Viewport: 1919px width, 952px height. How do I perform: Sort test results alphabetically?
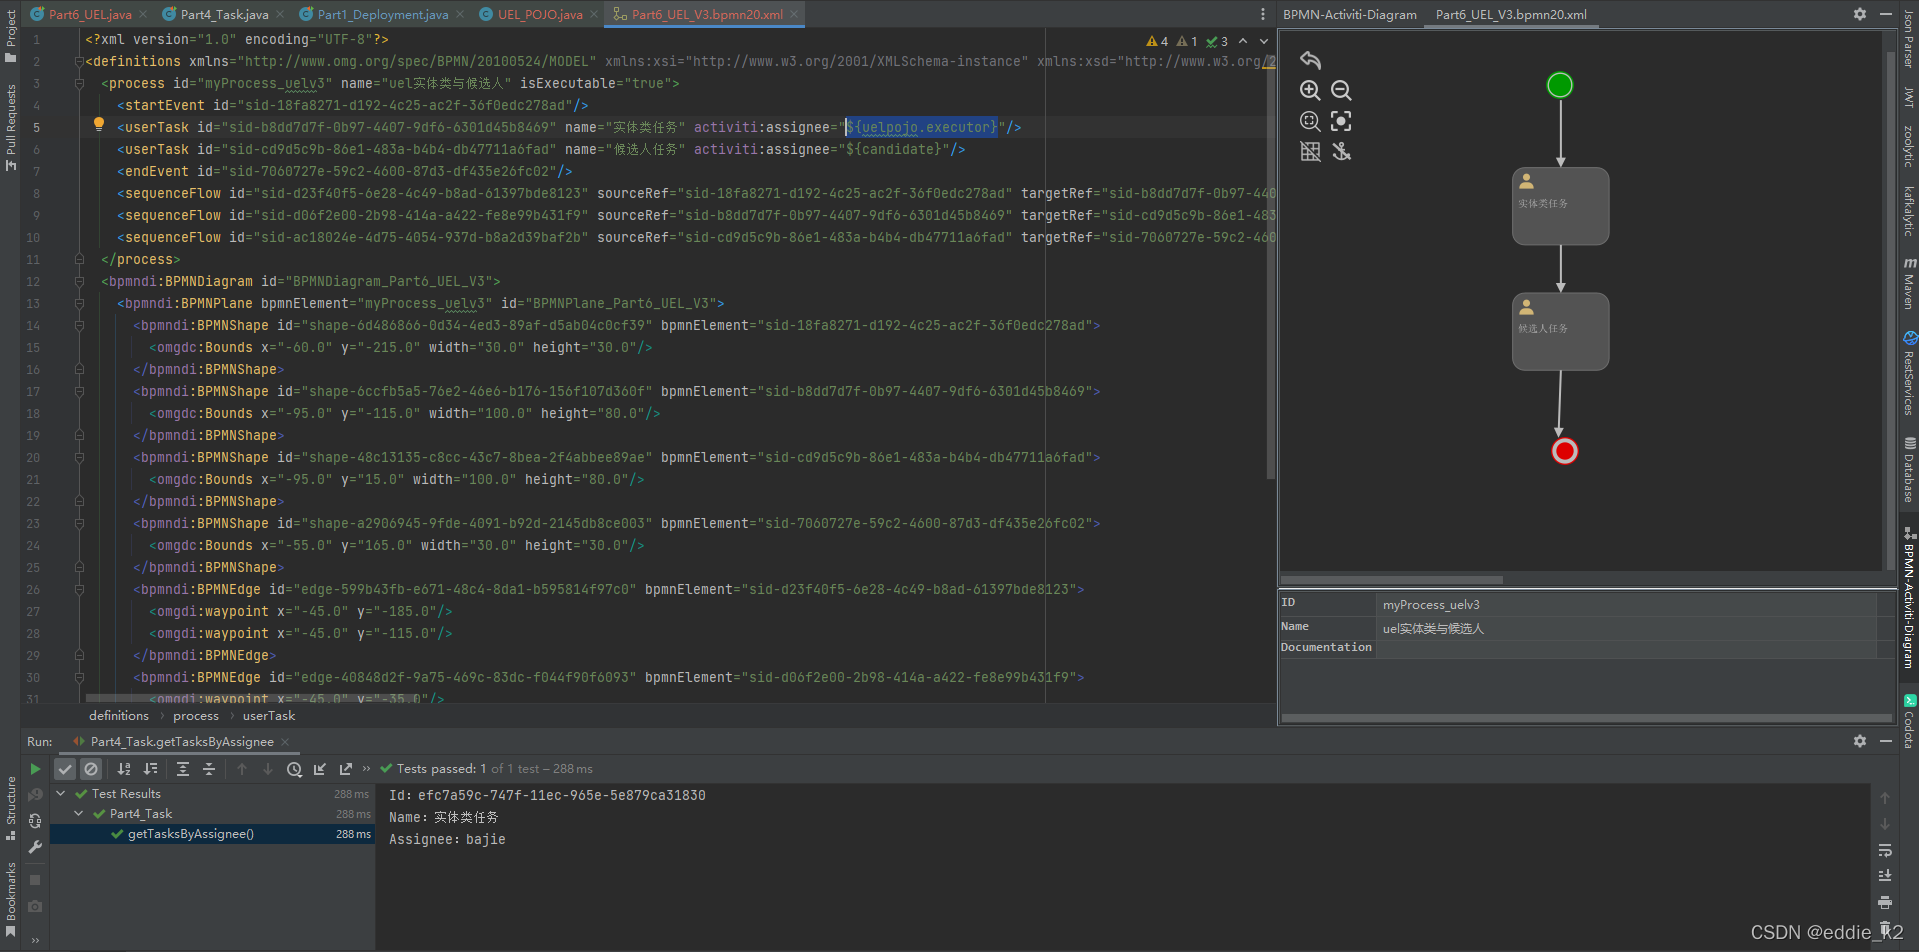[x=124, y=769]
